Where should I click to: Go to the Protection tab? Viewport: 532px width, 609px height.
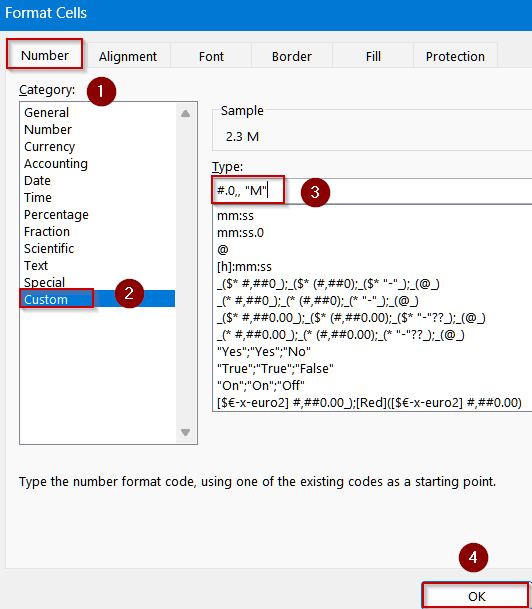tap(455, 56)
